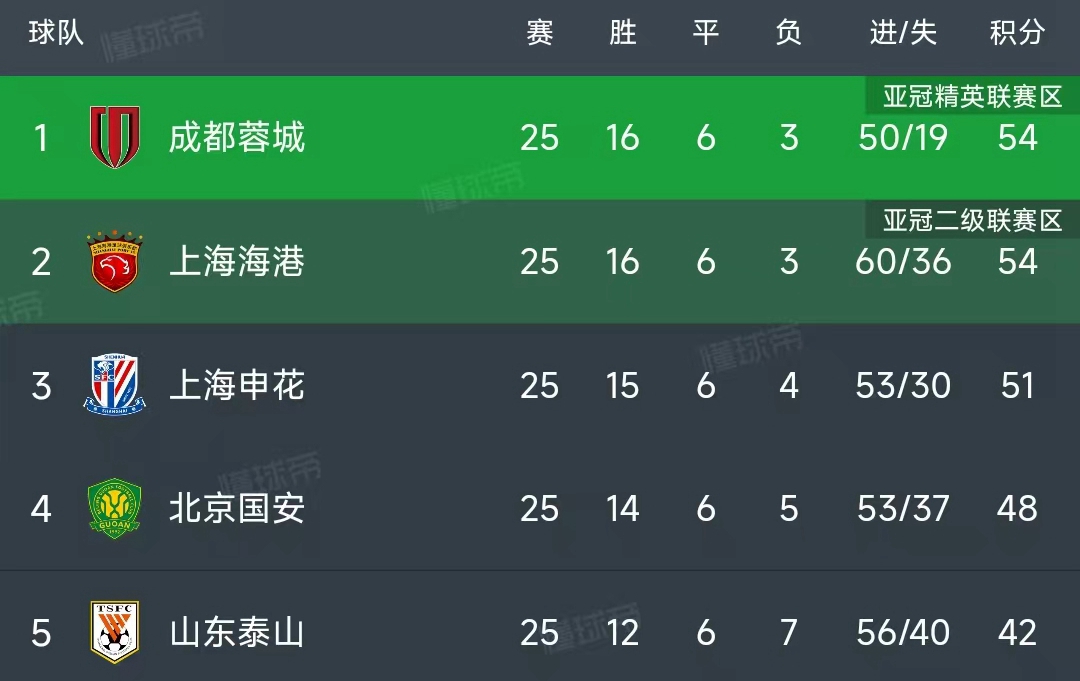Tap the 负 losses column header
Viewport: 1080px width, 681px height.
(788, 33)
